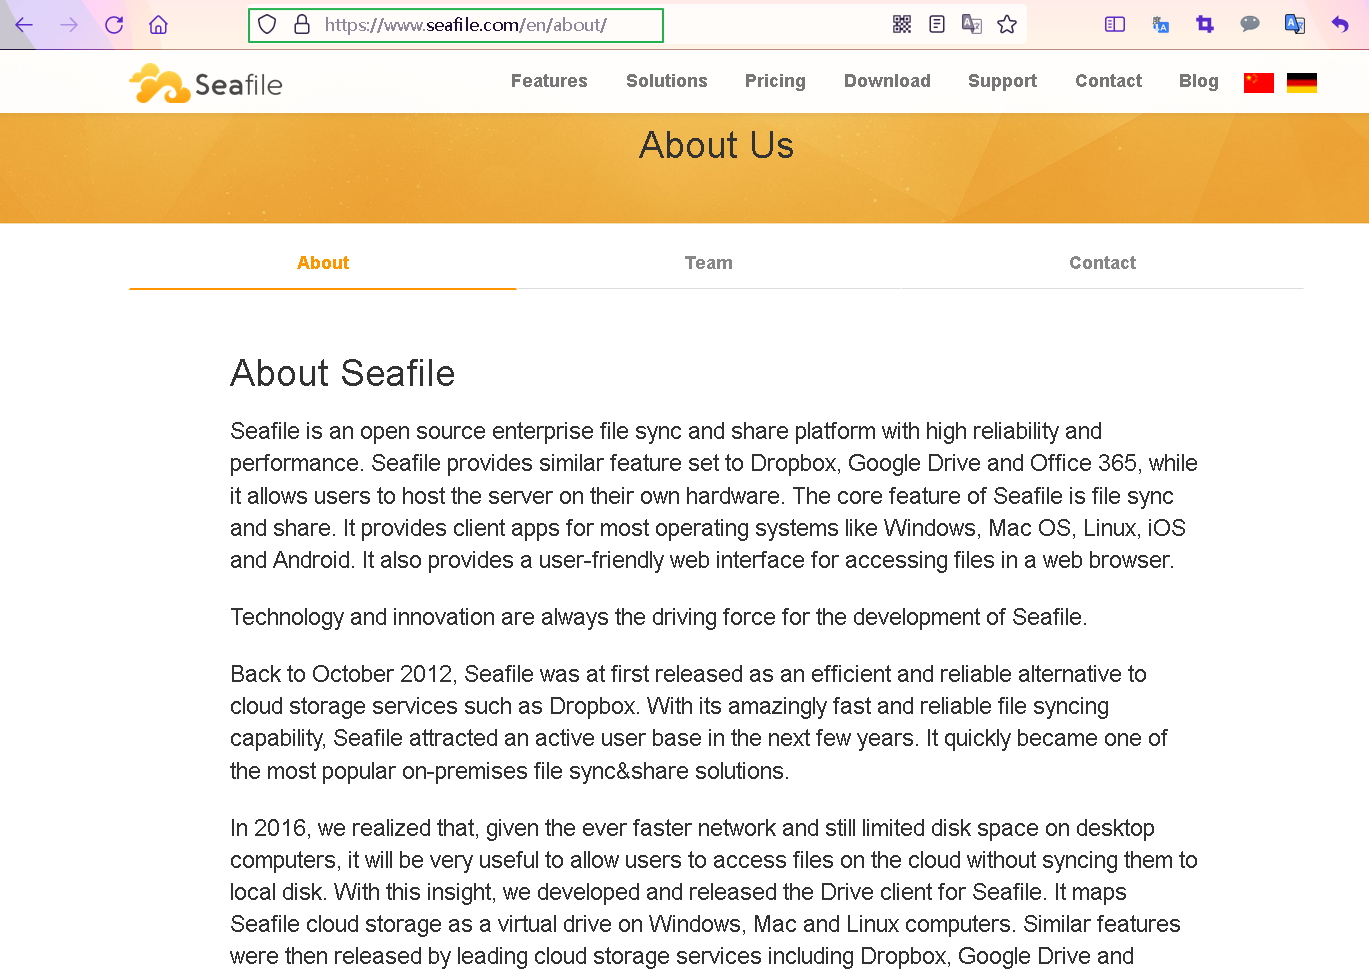Open the Features menu
1369x975 pixels.
coord(549,81)
